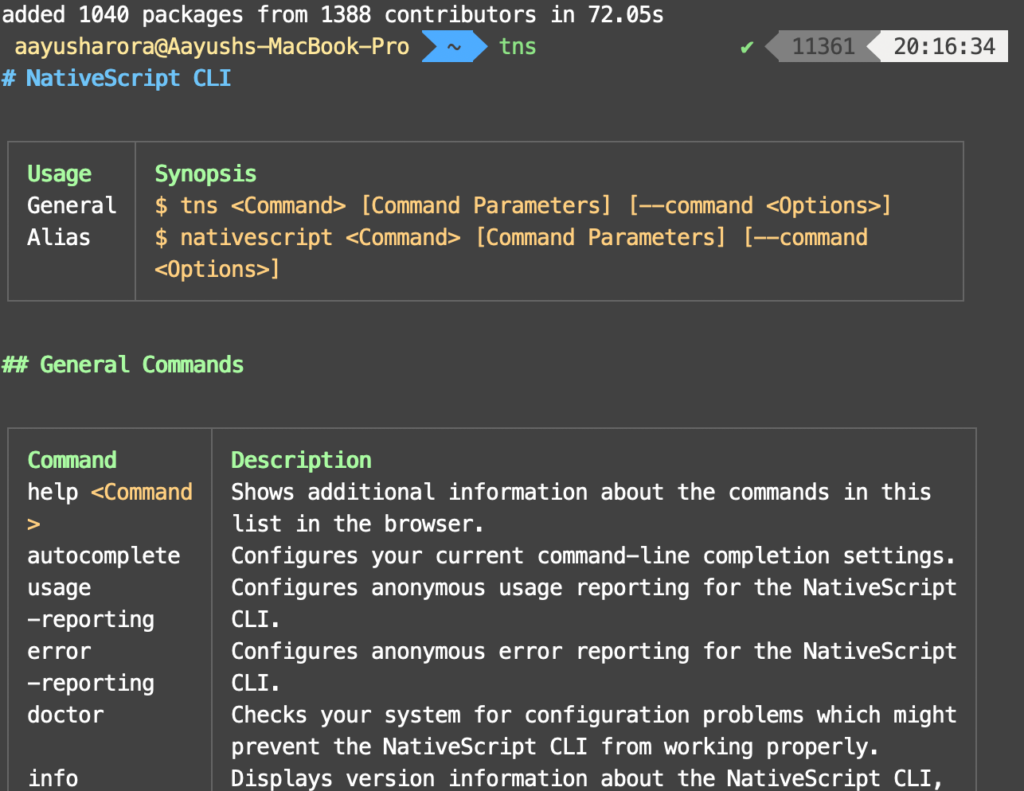Click the username aayusharora@Aayushs-MacBook-Pro
Viewport: 1024px width, 791px height.
pyautogui.click(x=212, y=46)
